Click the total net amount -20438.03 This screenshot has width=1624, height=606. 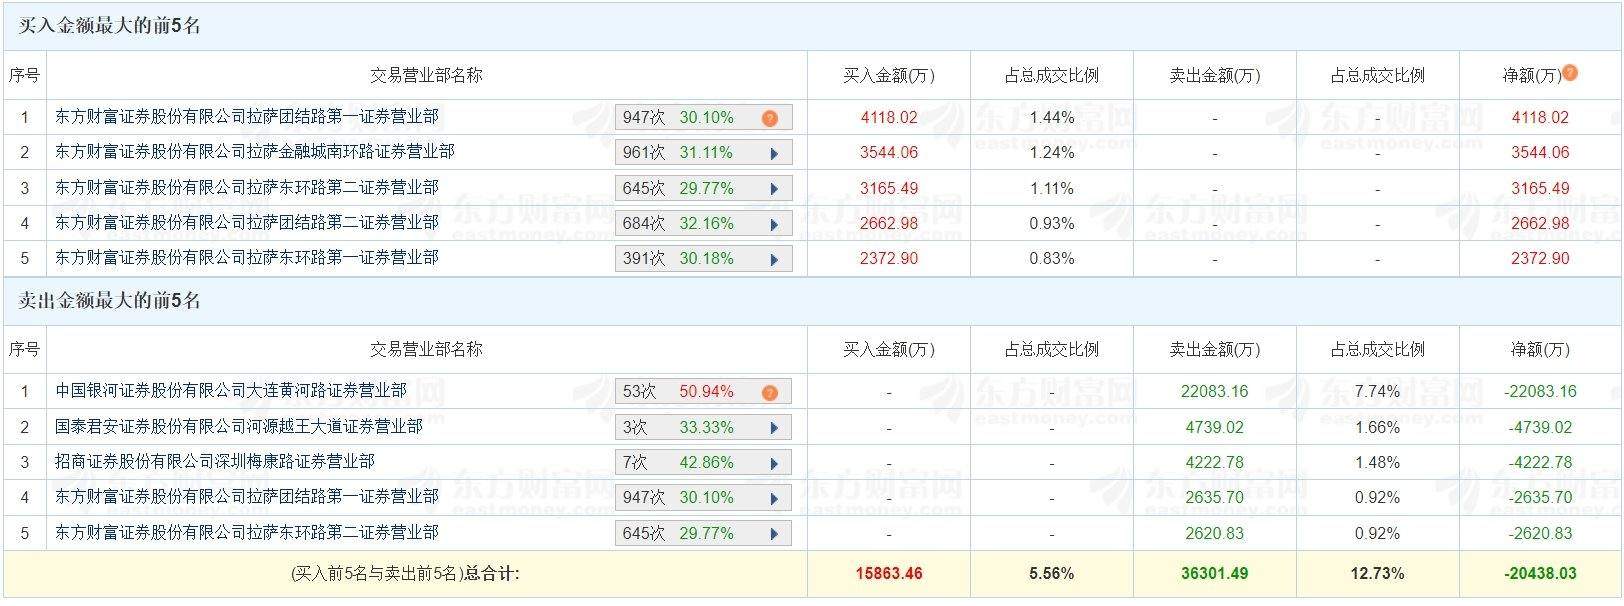[x=1540, y=574]
